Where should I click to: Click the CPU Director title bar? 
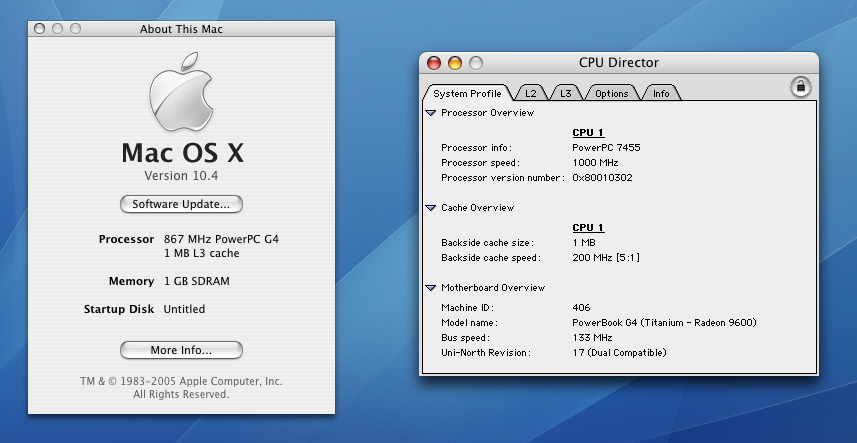pyautogui.click(x=619, y=63)
